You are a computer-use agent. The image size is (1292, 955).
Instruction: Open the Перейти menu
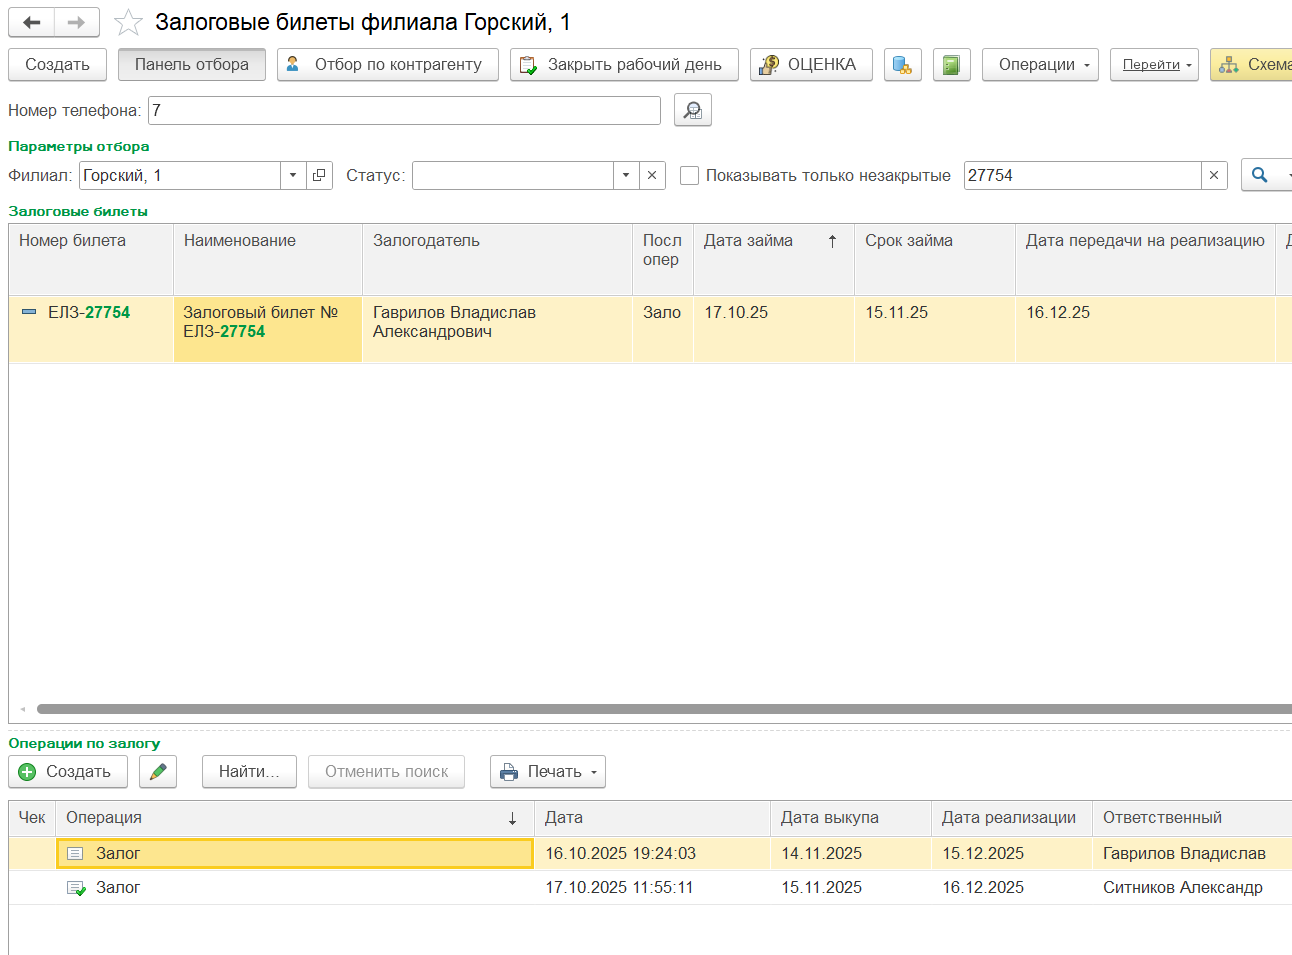[1153, 65]
